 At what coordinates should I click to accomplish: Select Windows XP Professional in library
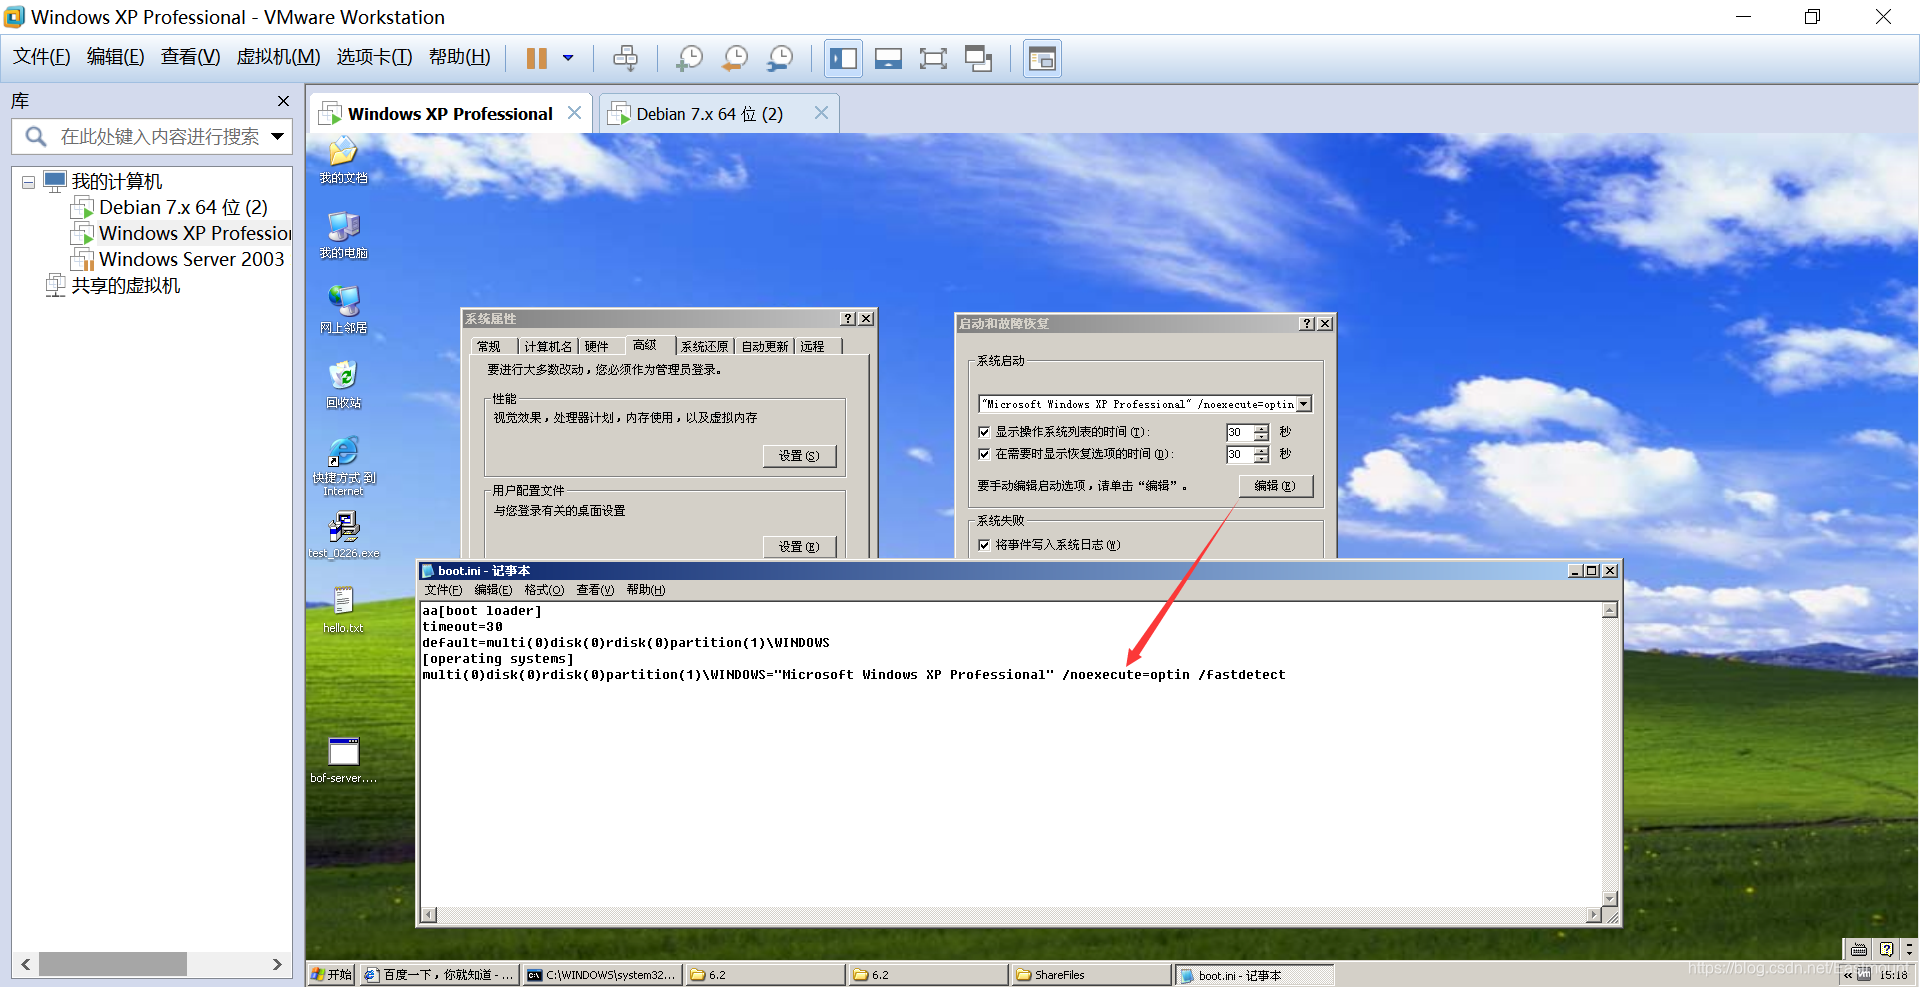click(181, 233)
